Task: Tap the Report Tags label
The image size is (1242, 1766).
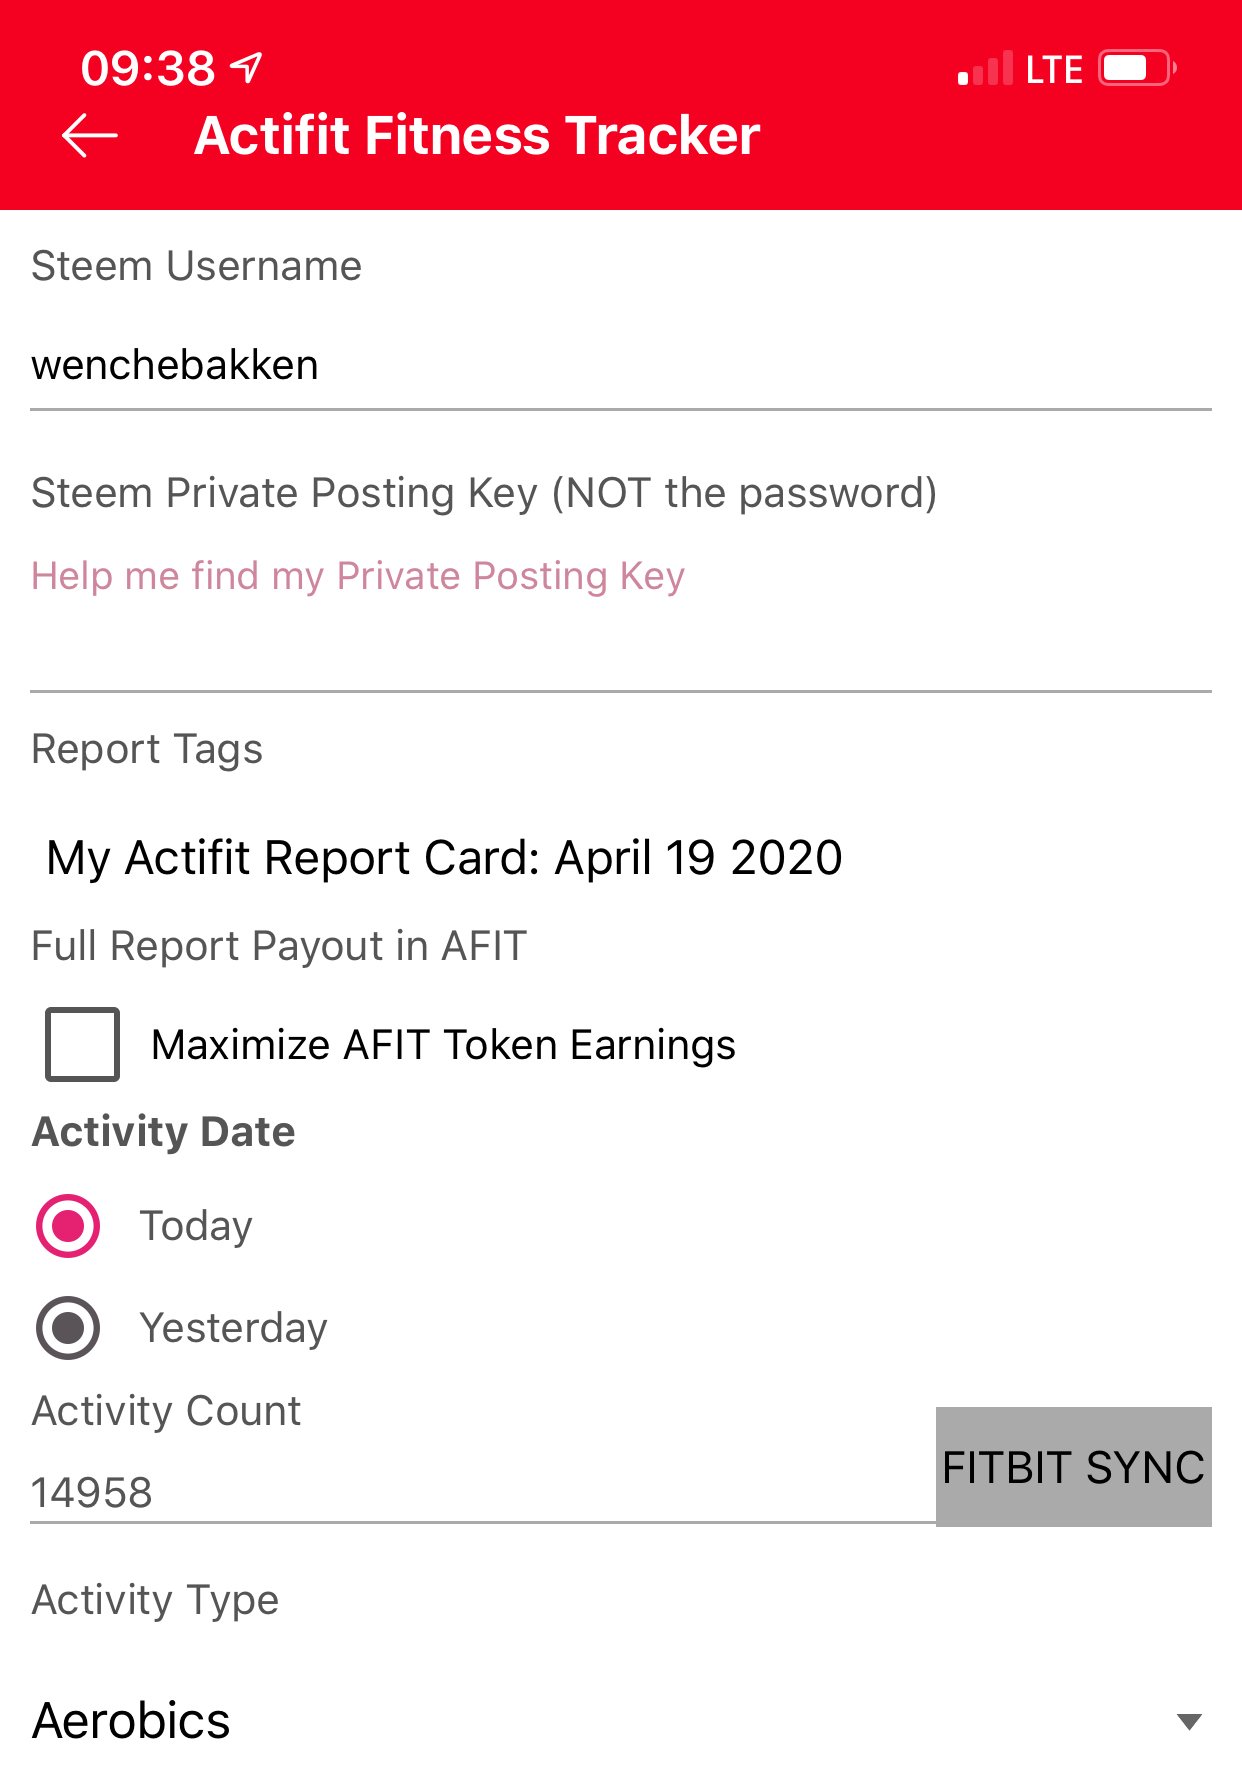Action: 147,749
